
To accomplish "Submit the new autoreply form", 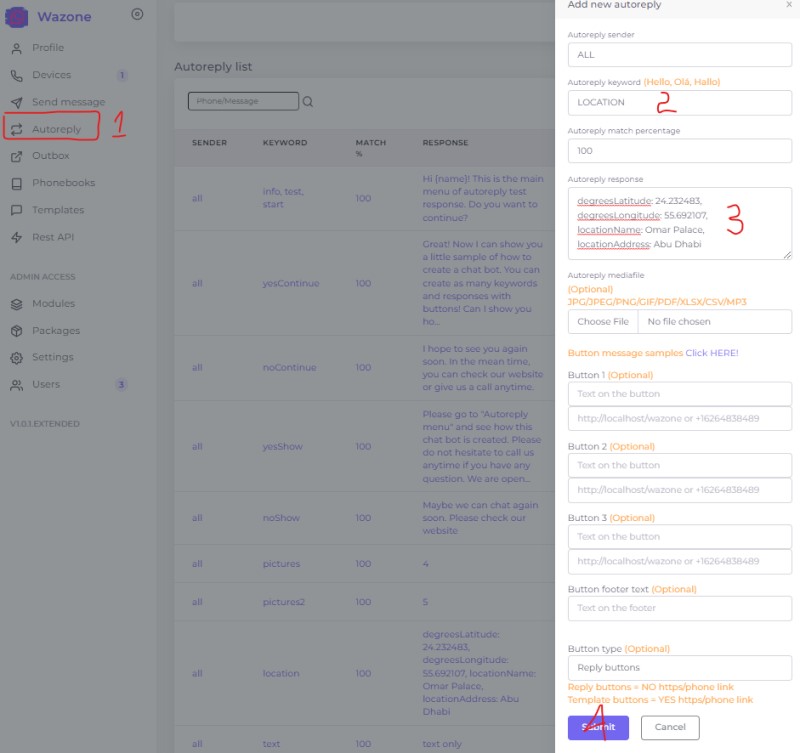I will click(598, 727).
